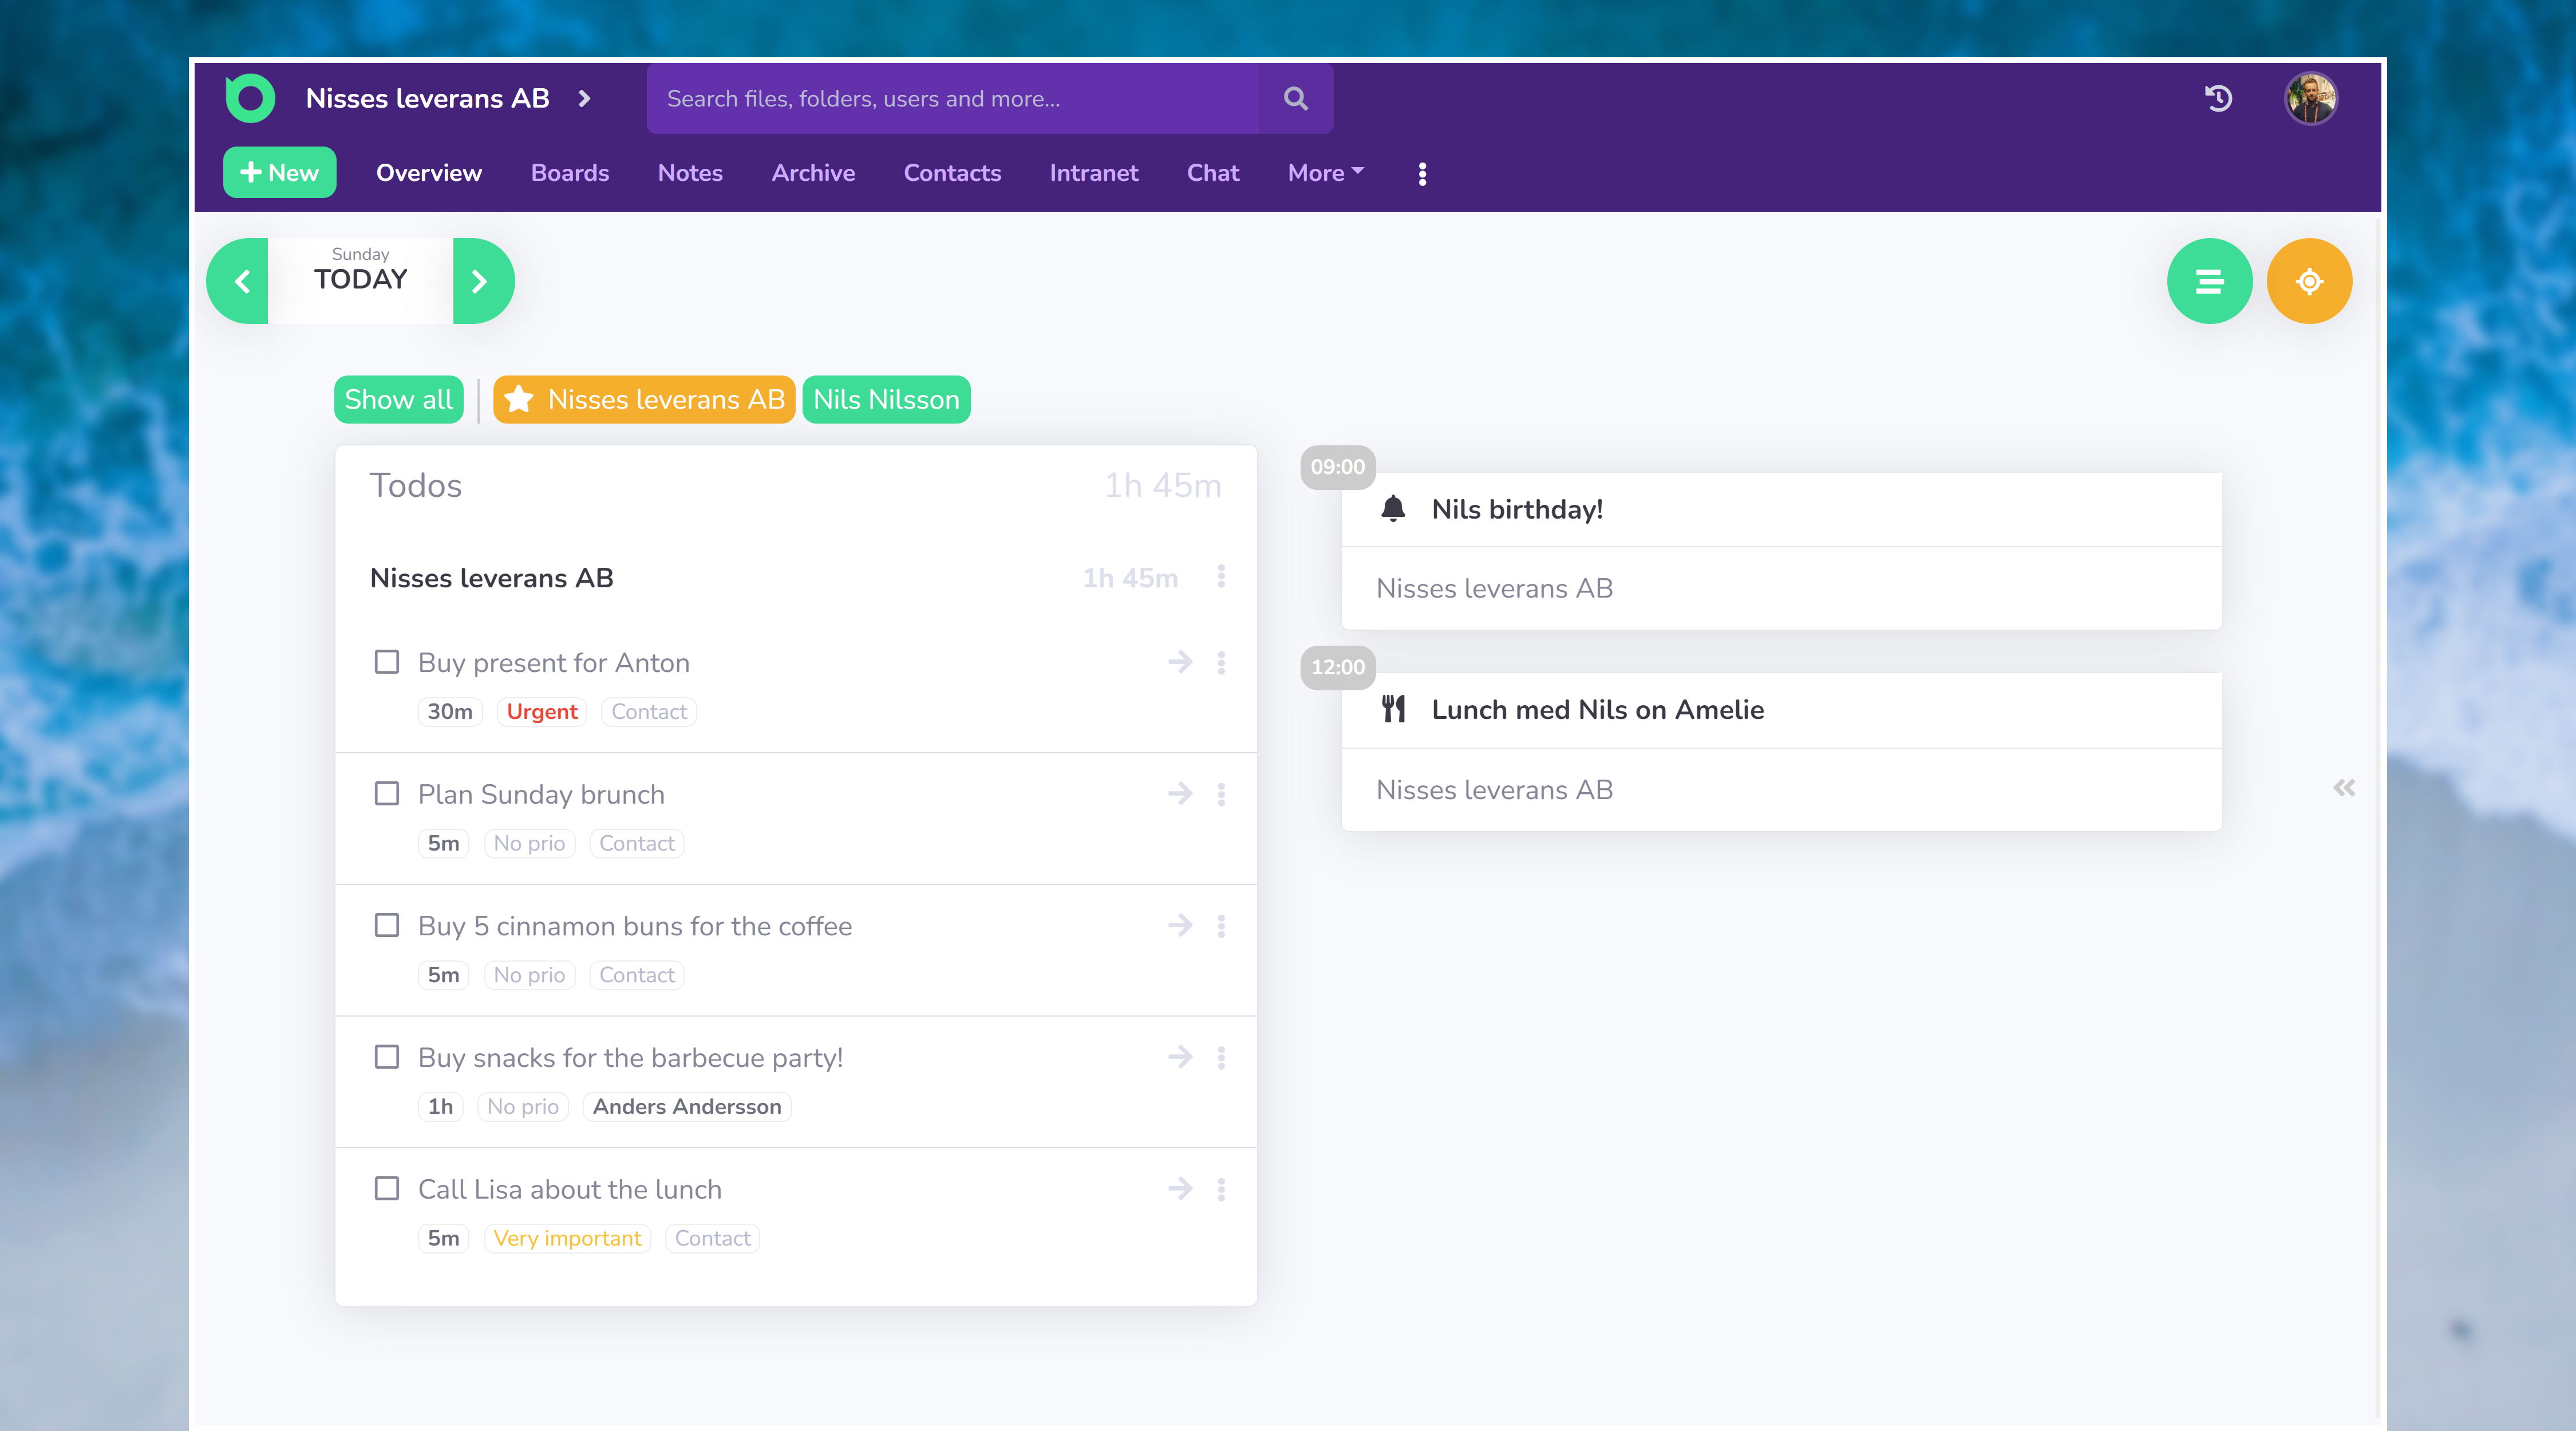Image resolution: width=2576 pixels, height=1431 pixels.
Task: Click move arrow for Buy 5 cinnamon buns
Action: coord(1180,925)
